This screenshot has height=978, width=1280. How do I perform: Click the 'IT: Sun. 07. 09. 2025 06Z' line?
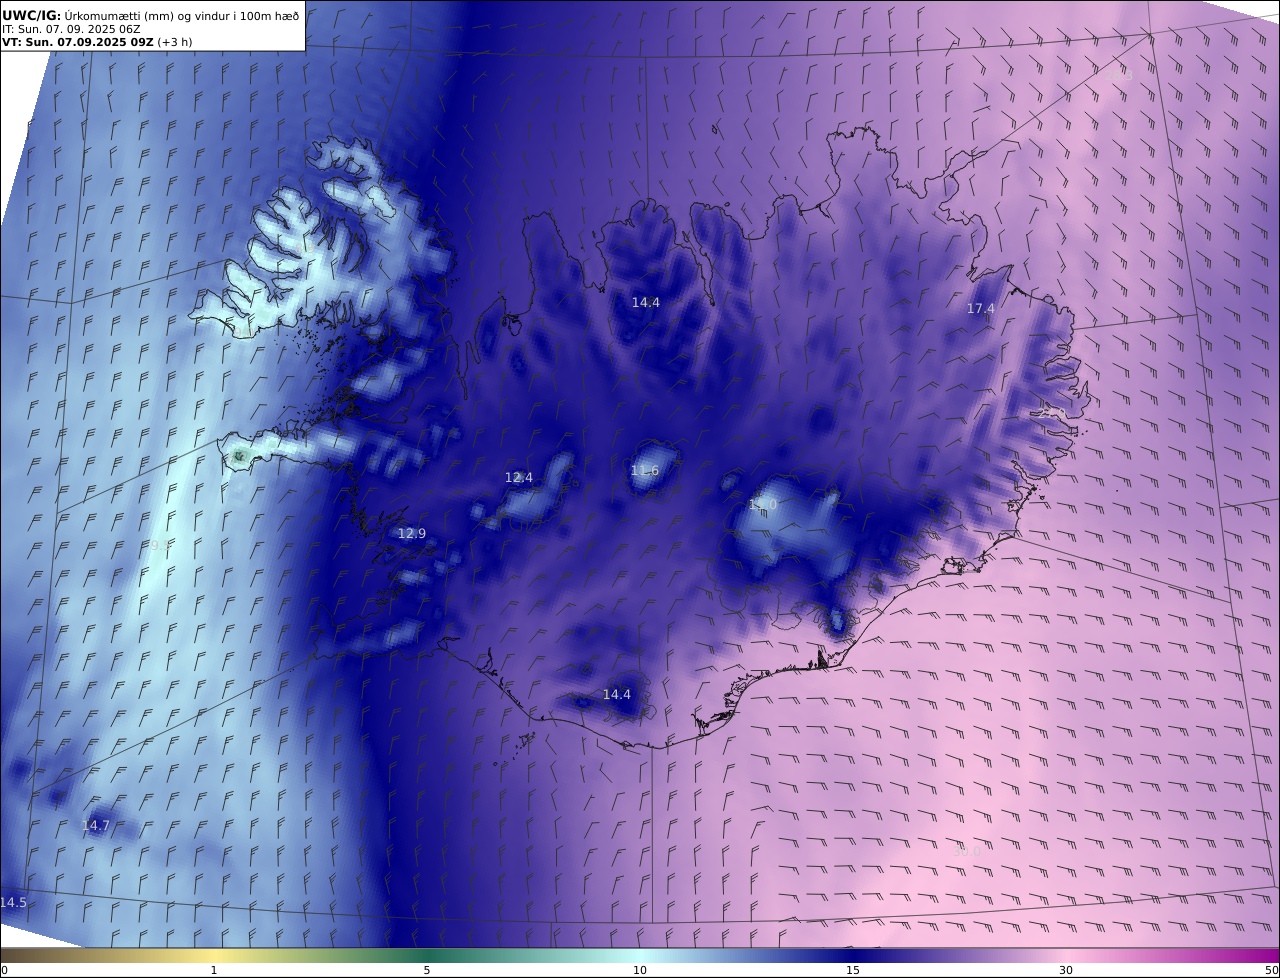pos(71,29)
